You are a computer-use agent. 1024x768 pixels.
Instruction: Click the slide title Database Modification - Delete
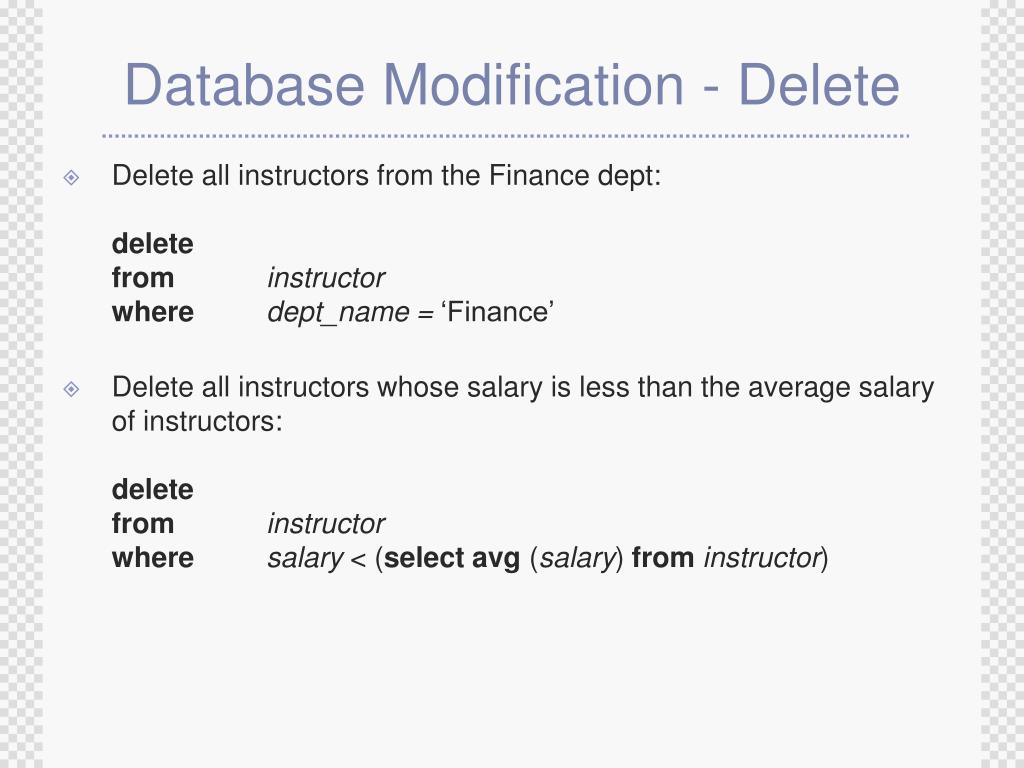pos(512,85)
